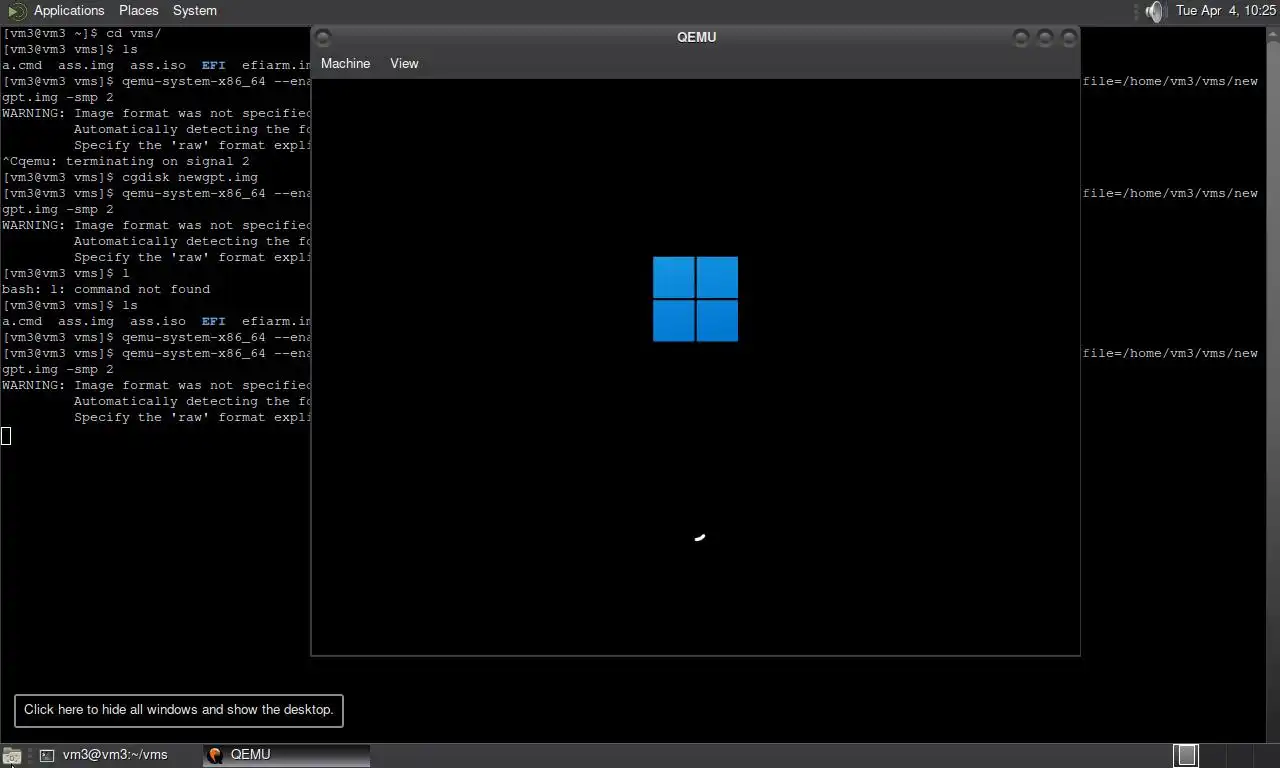
Task: Click the 'cd vms/' command line in terminal
Action: [82, 33]
